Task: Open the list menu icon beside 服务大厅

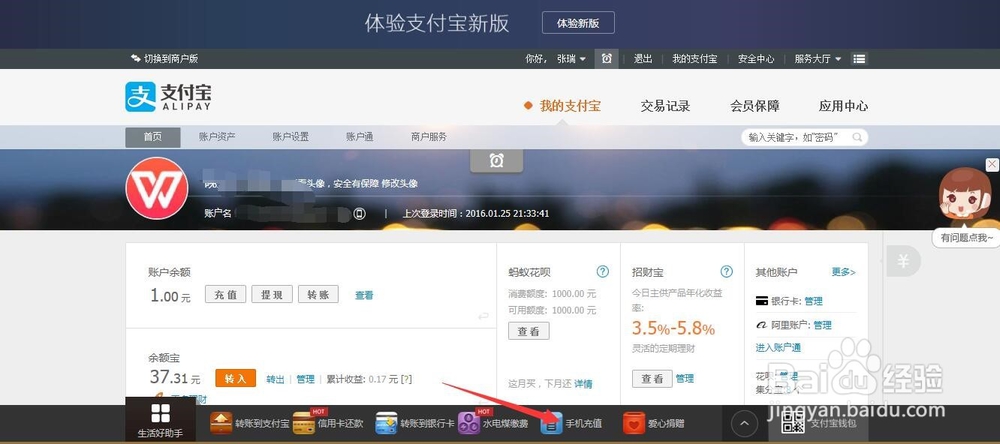Action: [859, 59]
